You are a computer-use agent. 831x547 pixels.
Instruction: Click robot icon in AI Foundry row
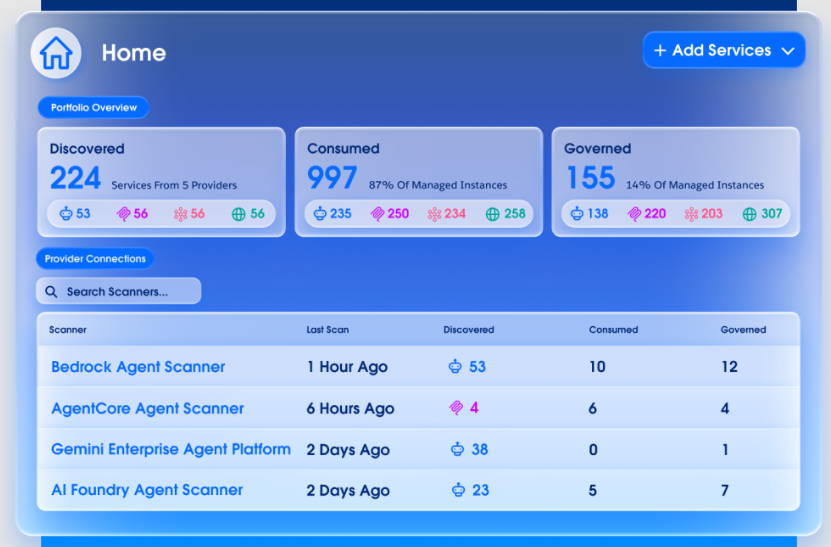(458, 490)
